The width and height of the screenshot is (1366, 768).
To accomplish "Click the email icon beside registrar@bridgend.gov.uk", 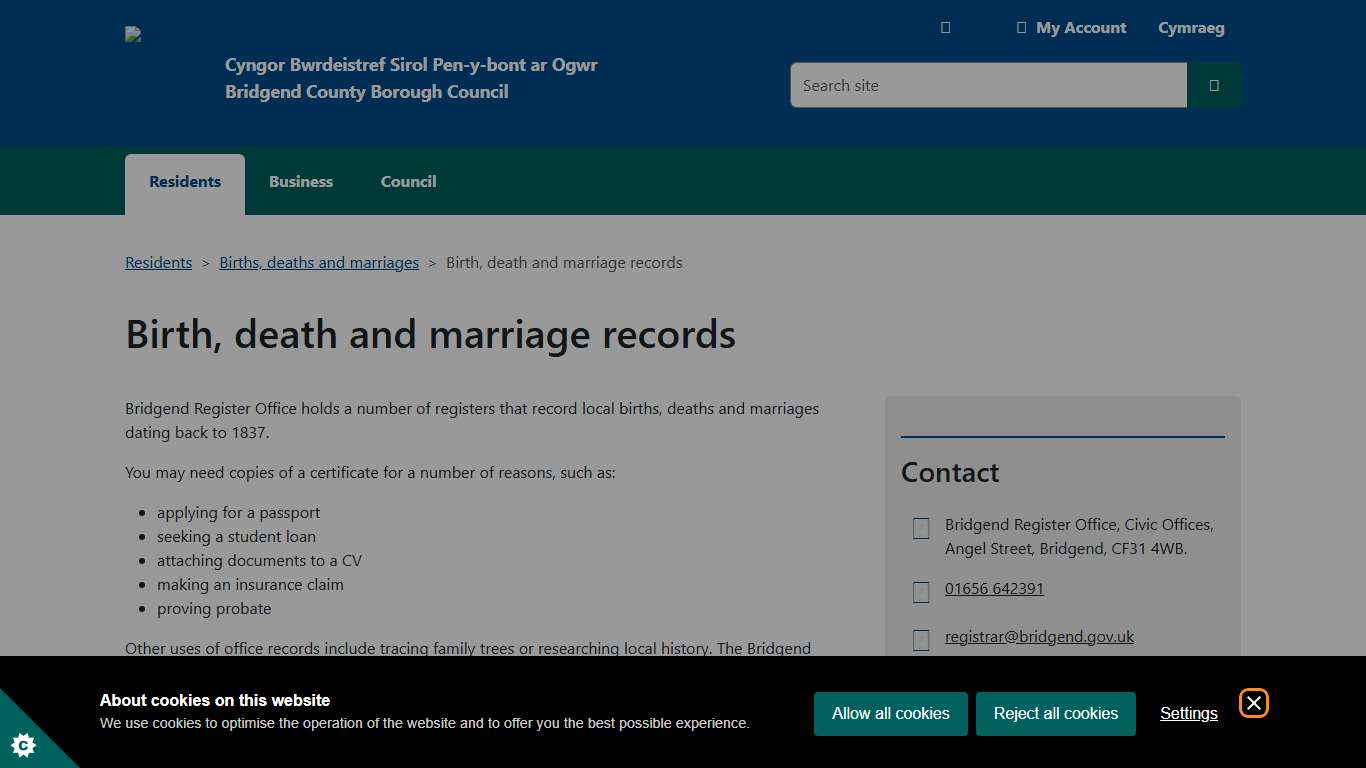I will coord(920,640).
